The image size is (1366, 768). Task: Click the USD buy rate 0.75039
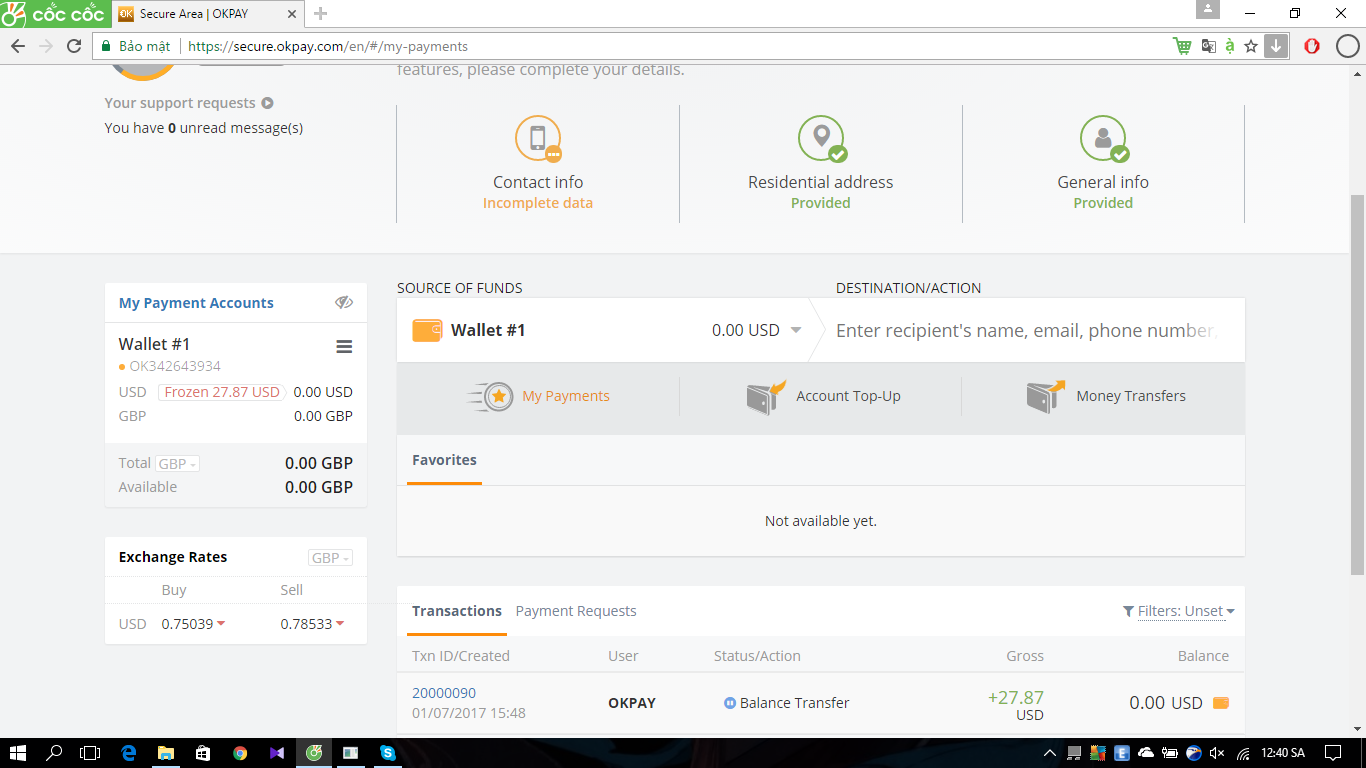[188, 624]
